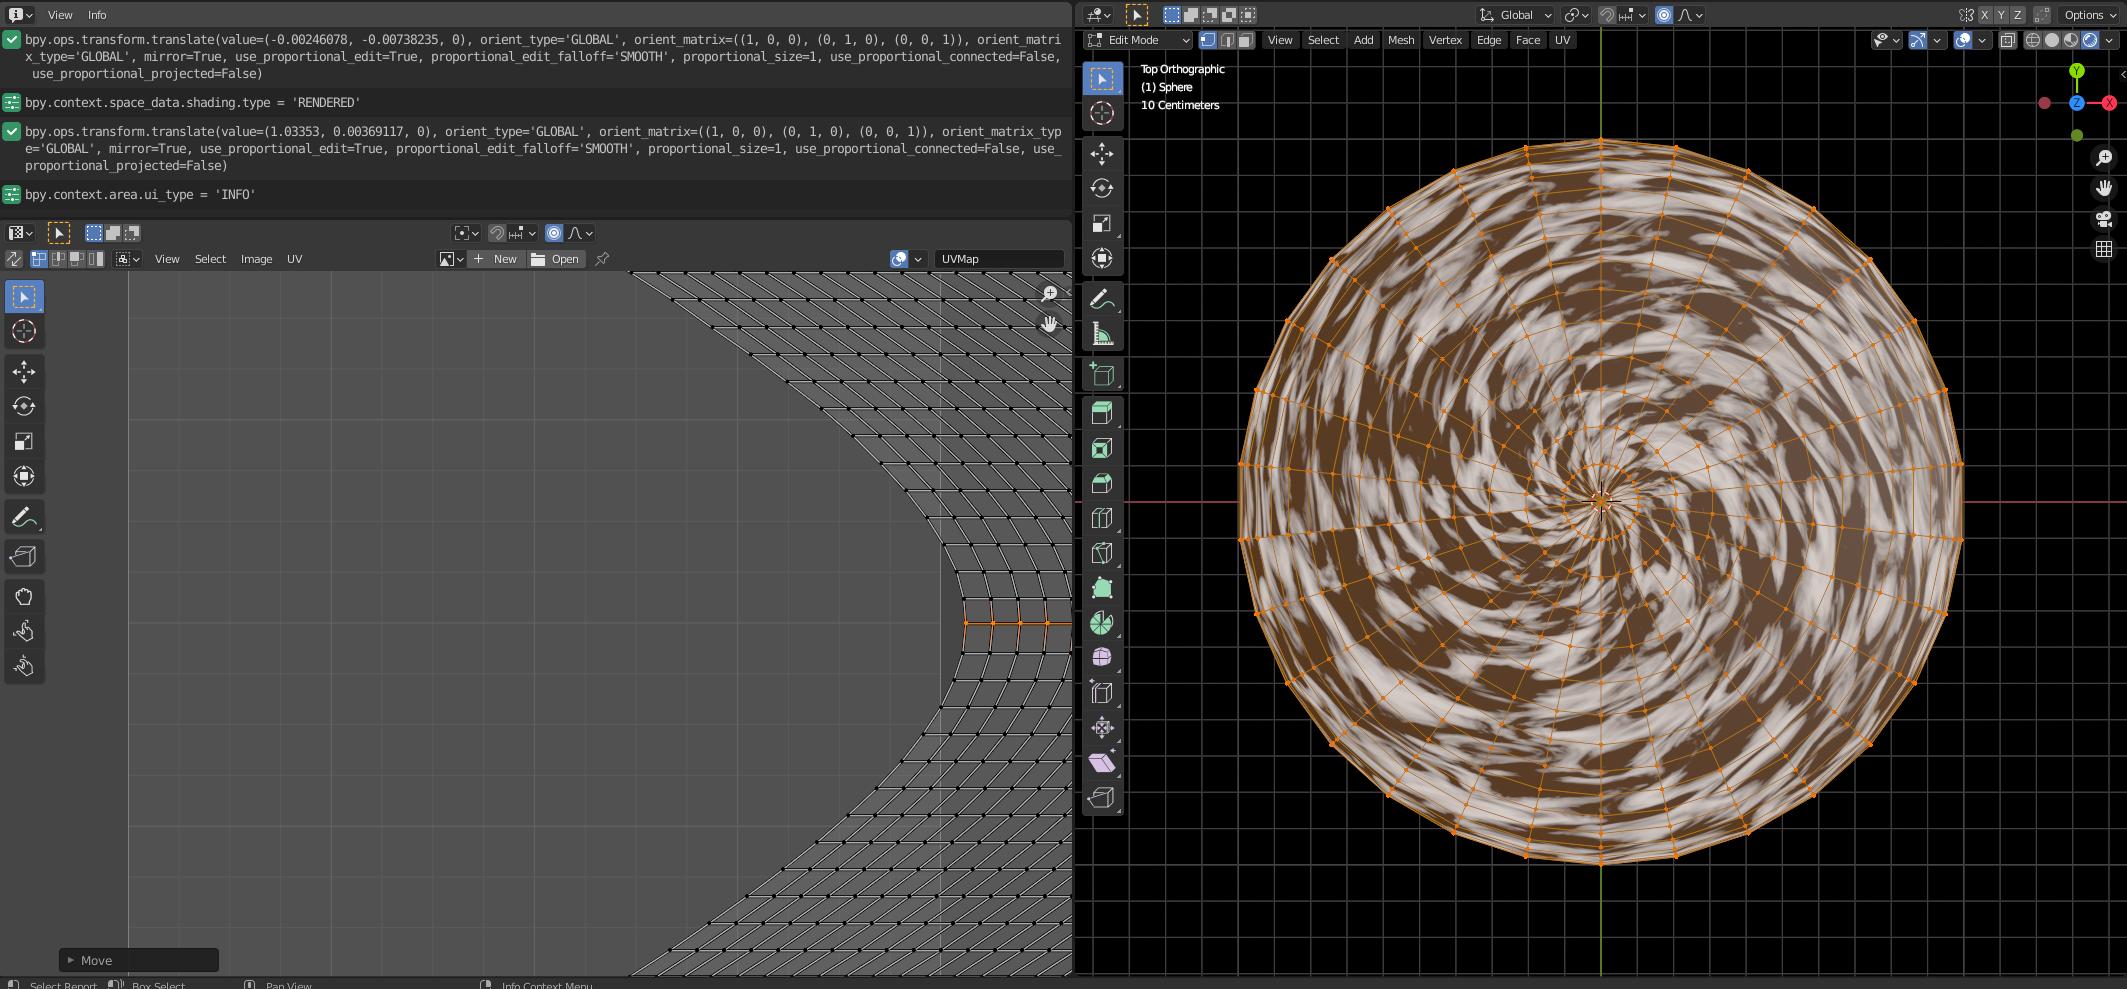Select the Poly Build tool
The height and width of the screenshot is (989, 2127).
point(1101,588)
